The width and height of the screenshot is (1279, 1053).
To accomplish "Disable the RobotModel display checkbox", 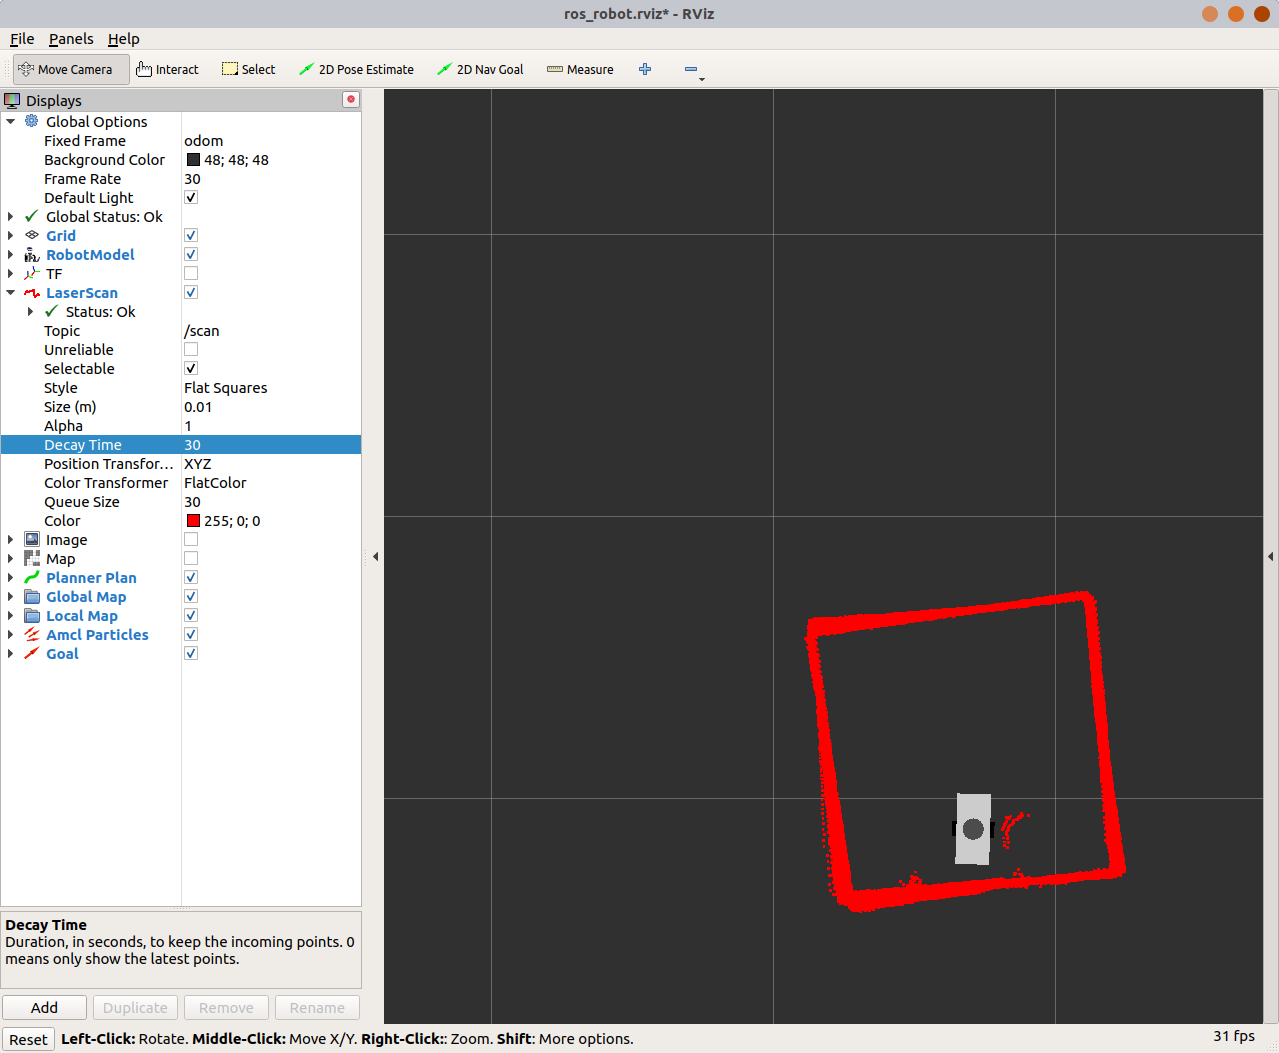I will click(191, 254).
